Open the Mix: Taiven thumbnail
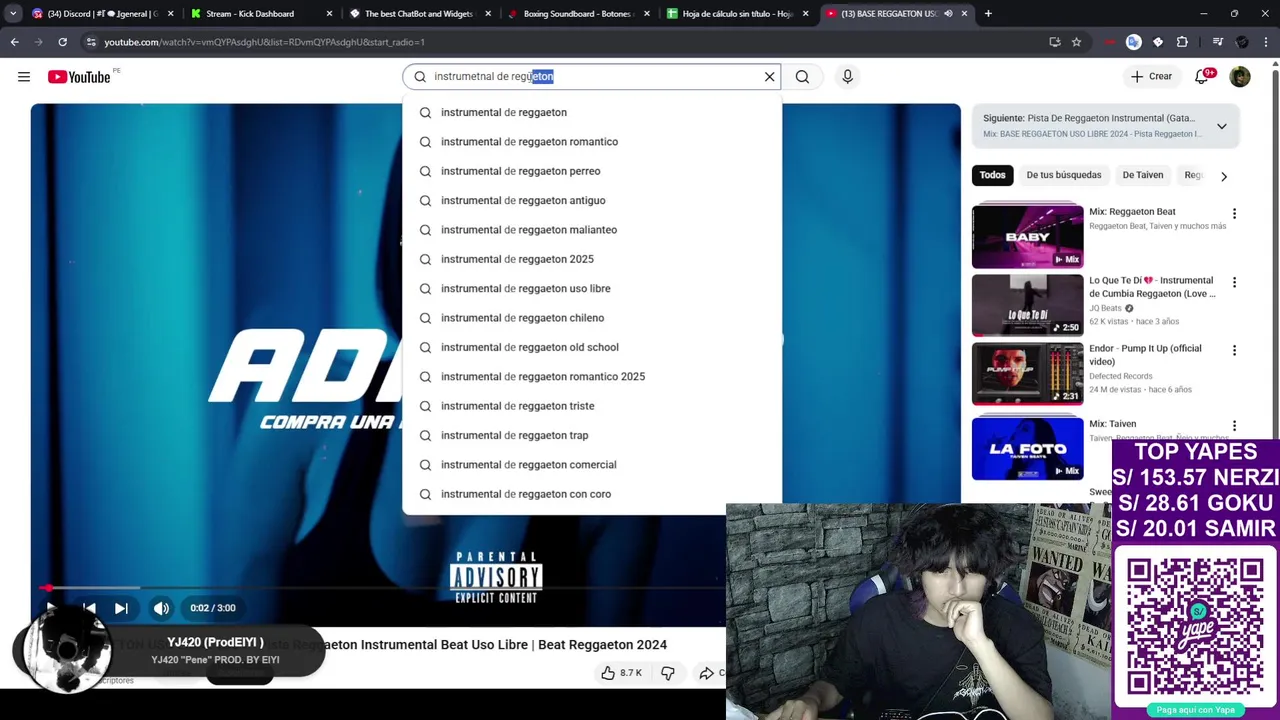Screen dimensions: 1280x720 tap(1027, 448)
